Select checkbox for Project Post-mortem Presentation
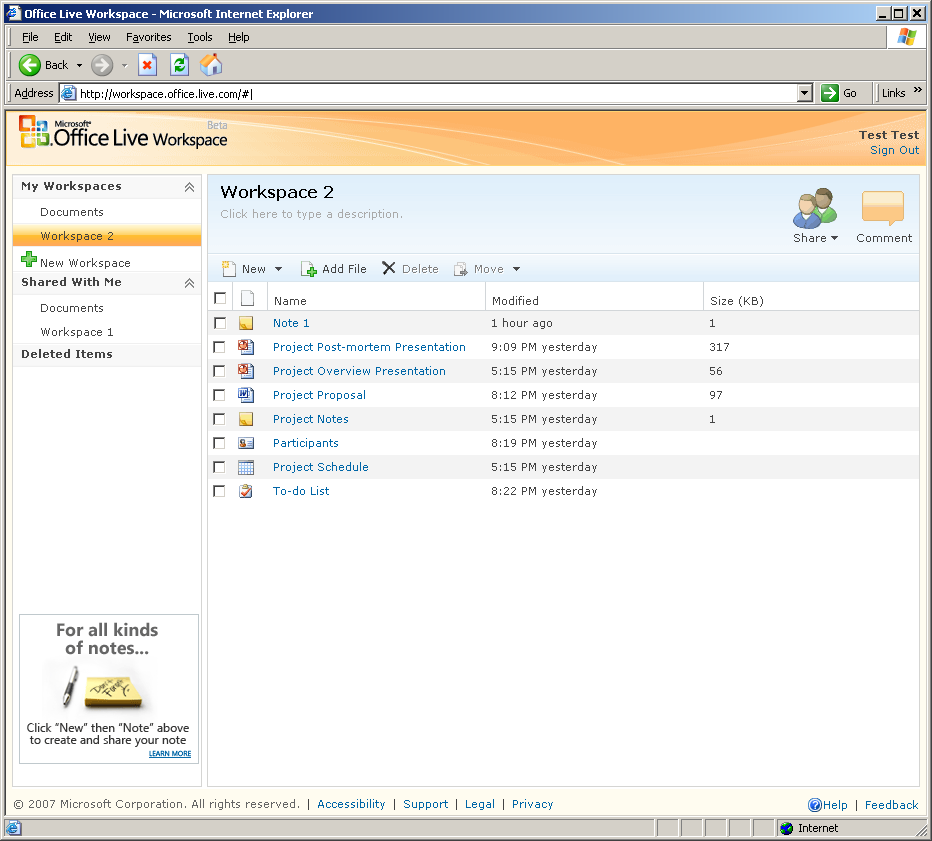 click(219, 347)
